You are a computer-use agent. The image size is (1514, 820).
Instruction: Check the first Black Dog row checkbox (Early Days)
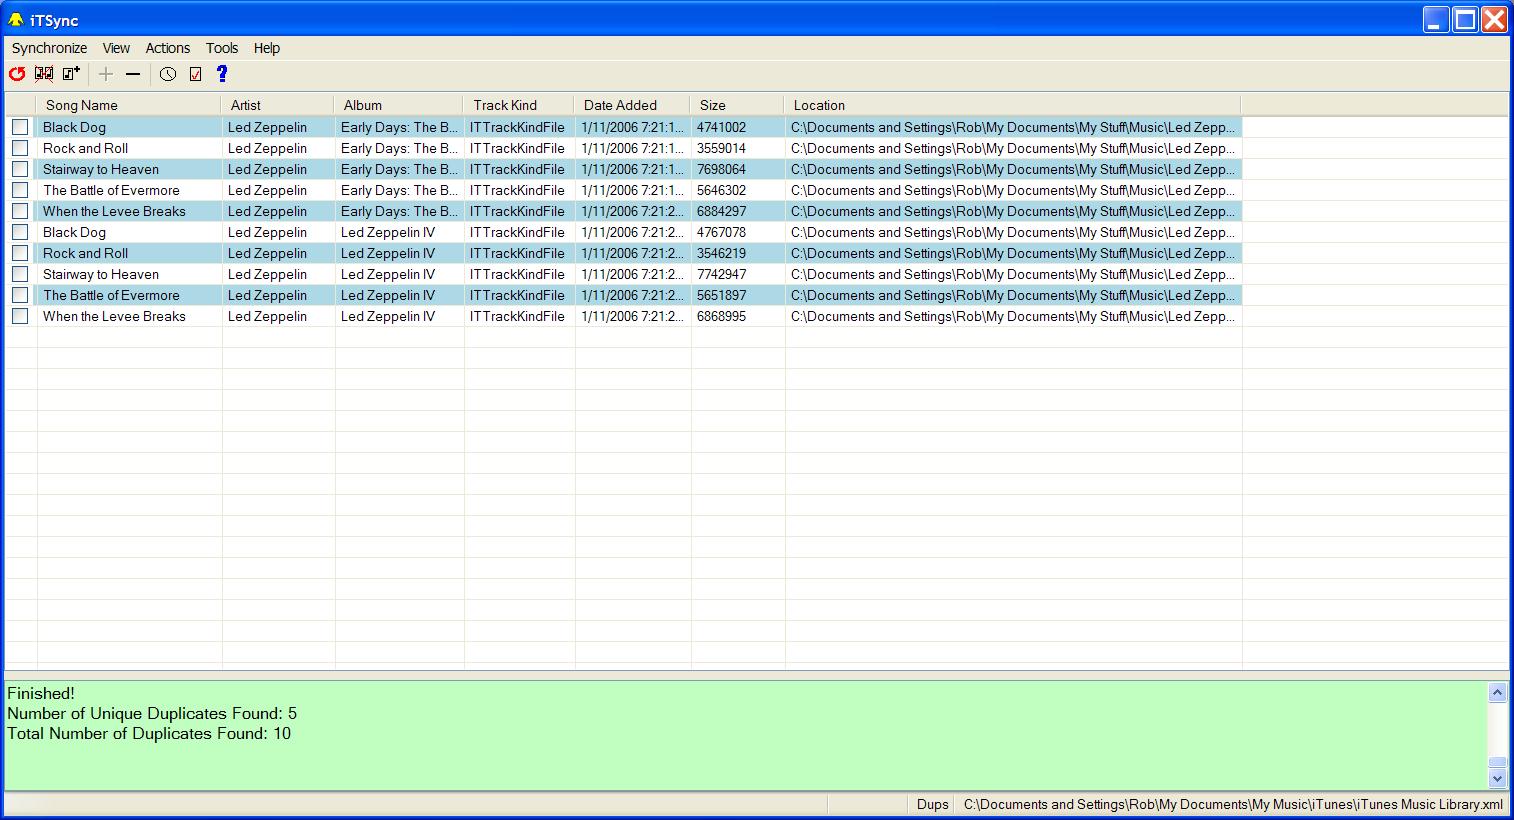[20, 127]
